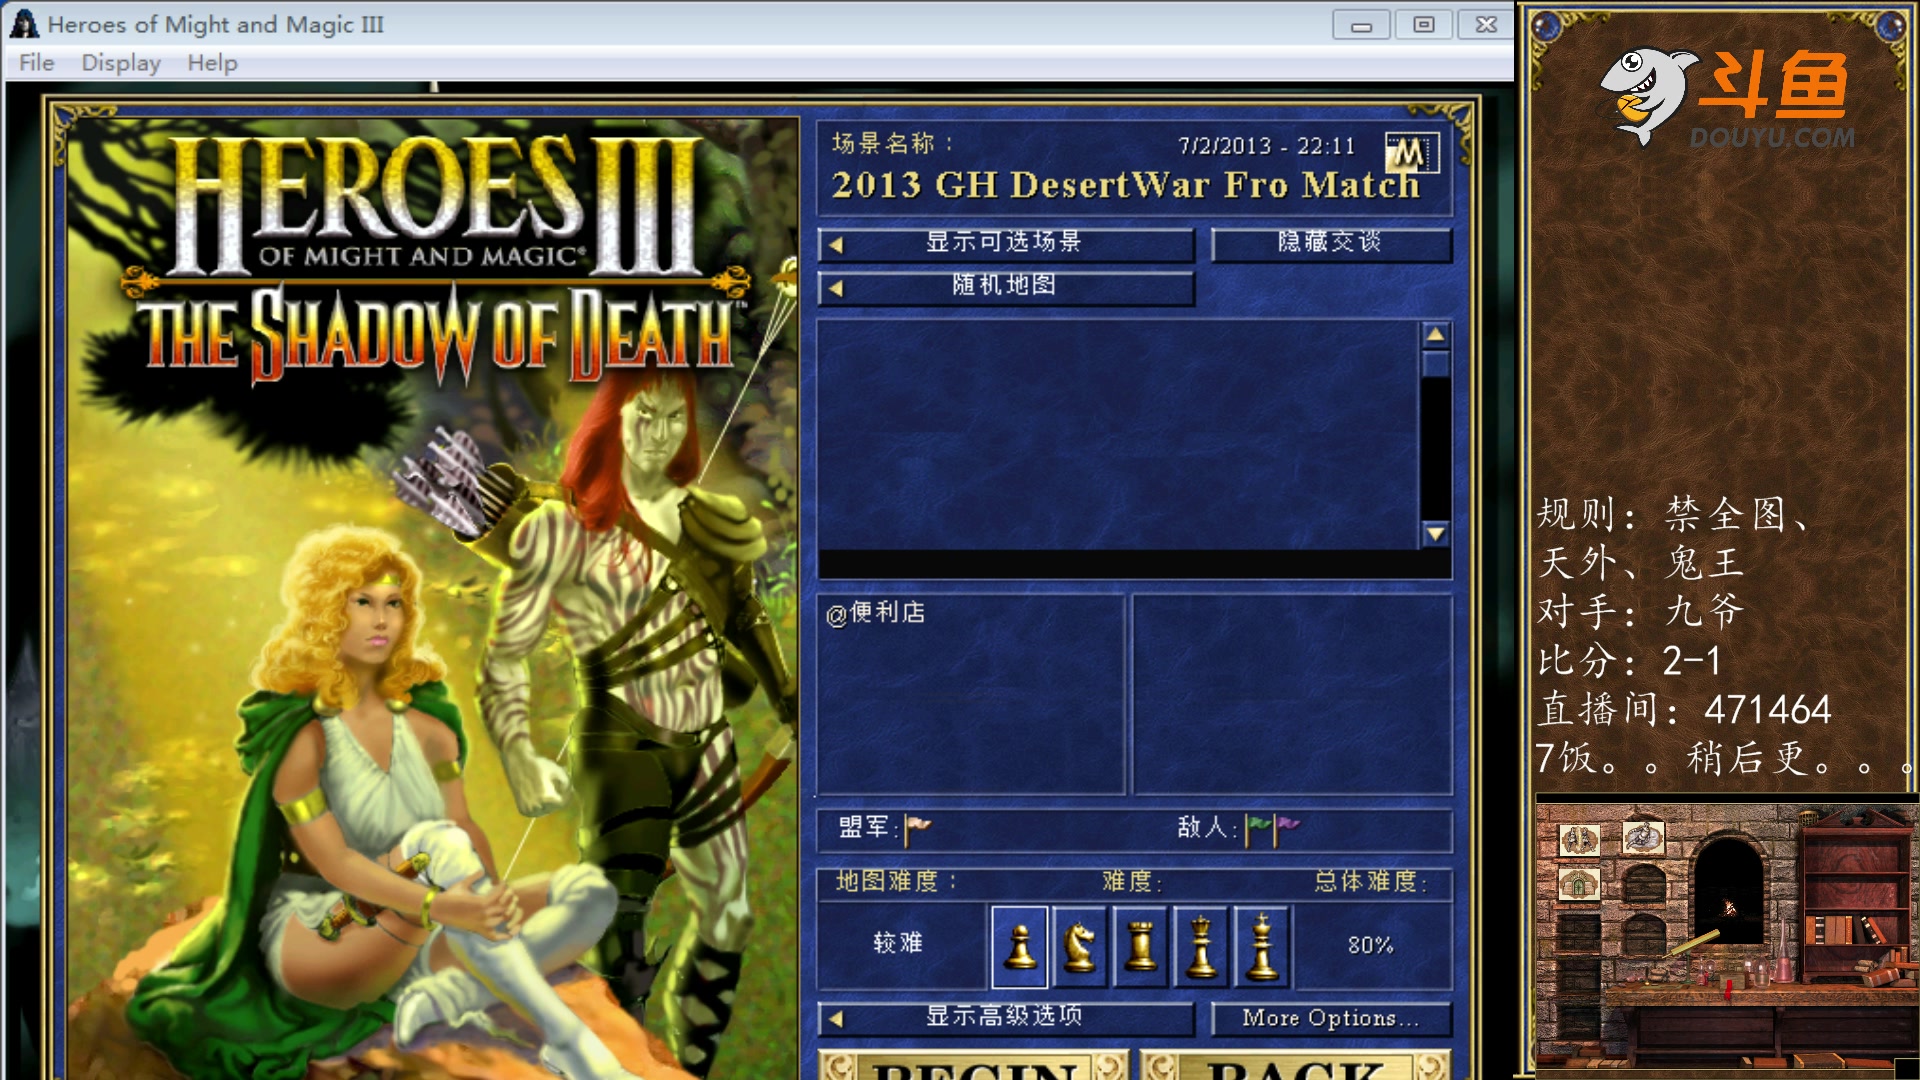Click the 80% total difficulty value
Image resolution: width=1920 pixels, height=1080 pixels.
tap(1370, 945)
